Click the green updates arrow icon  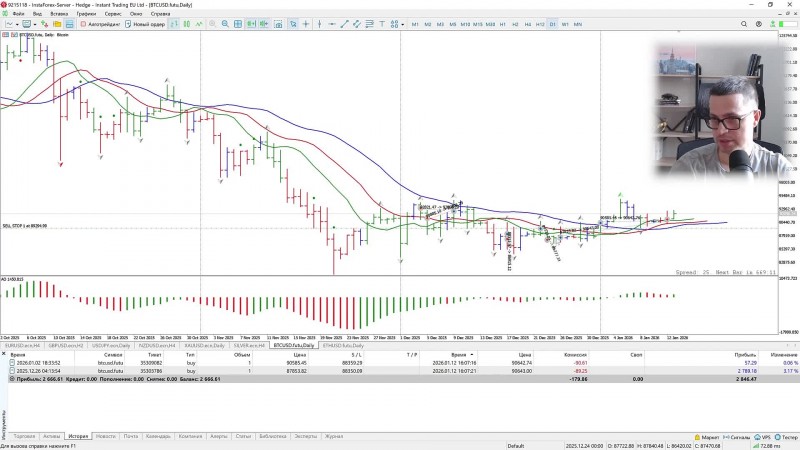point(773,24)
